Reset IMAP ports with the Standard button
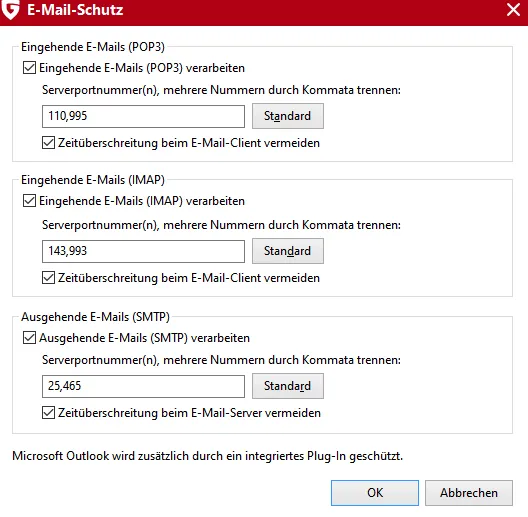The height and width of the screenshot is (517, 528). point(288,251)
